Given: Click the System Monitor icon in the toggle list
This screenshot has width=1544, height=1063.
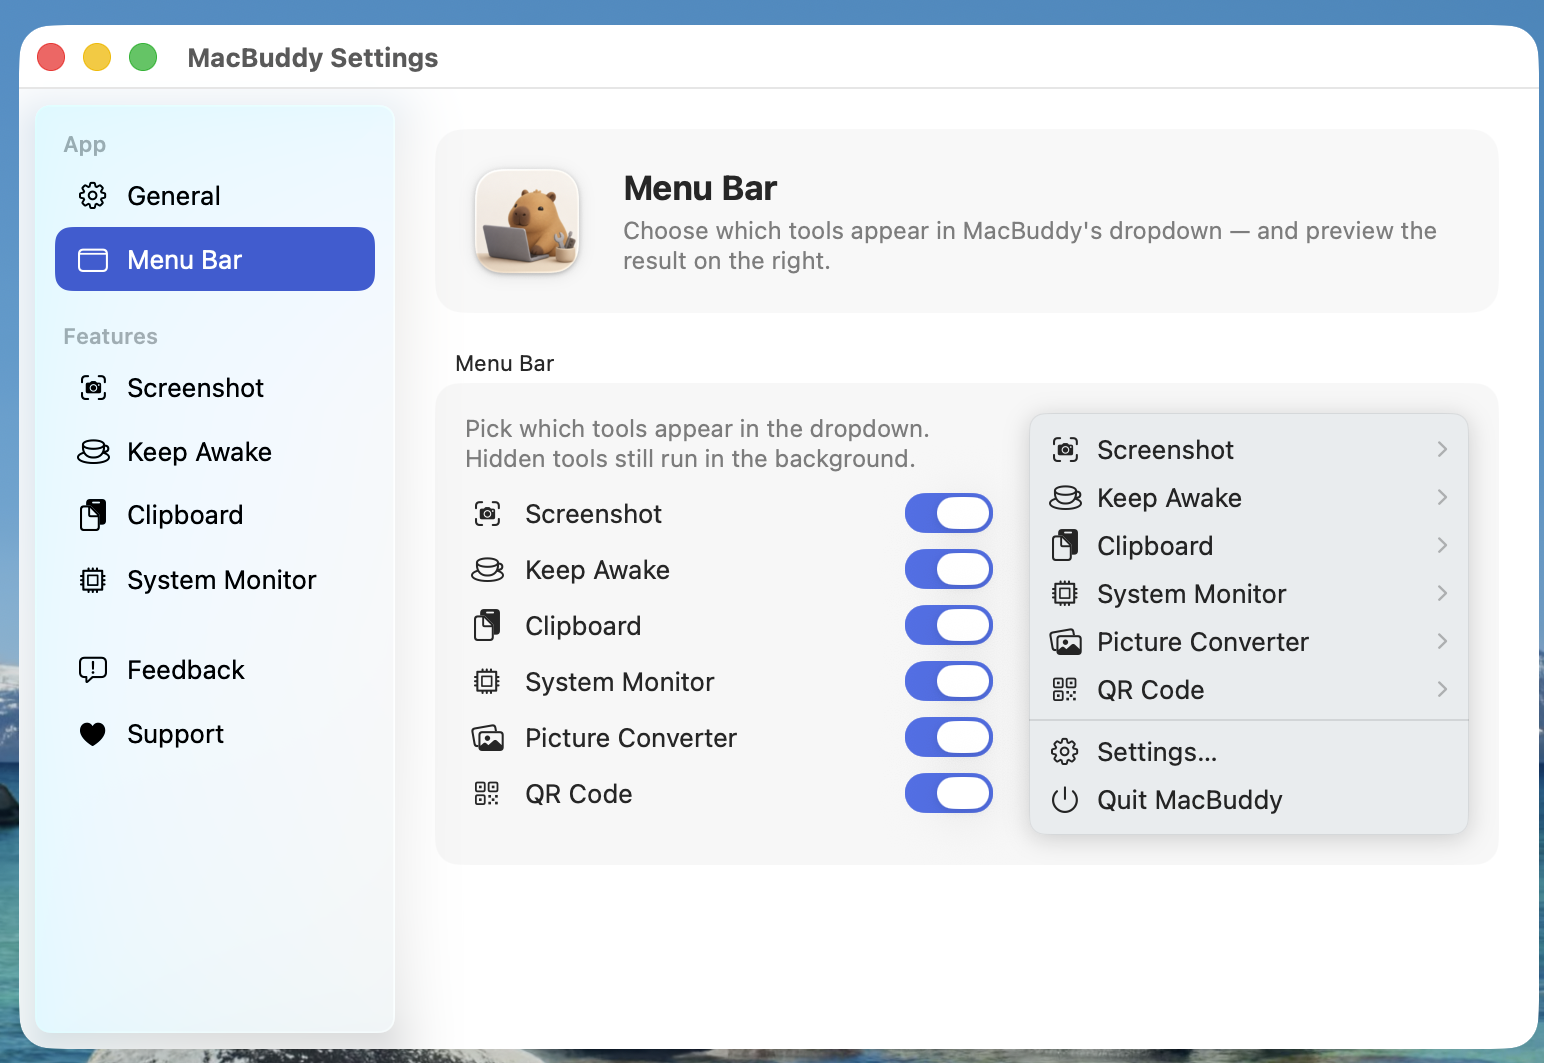Looking at the screenshot, I should click(487, 682).
